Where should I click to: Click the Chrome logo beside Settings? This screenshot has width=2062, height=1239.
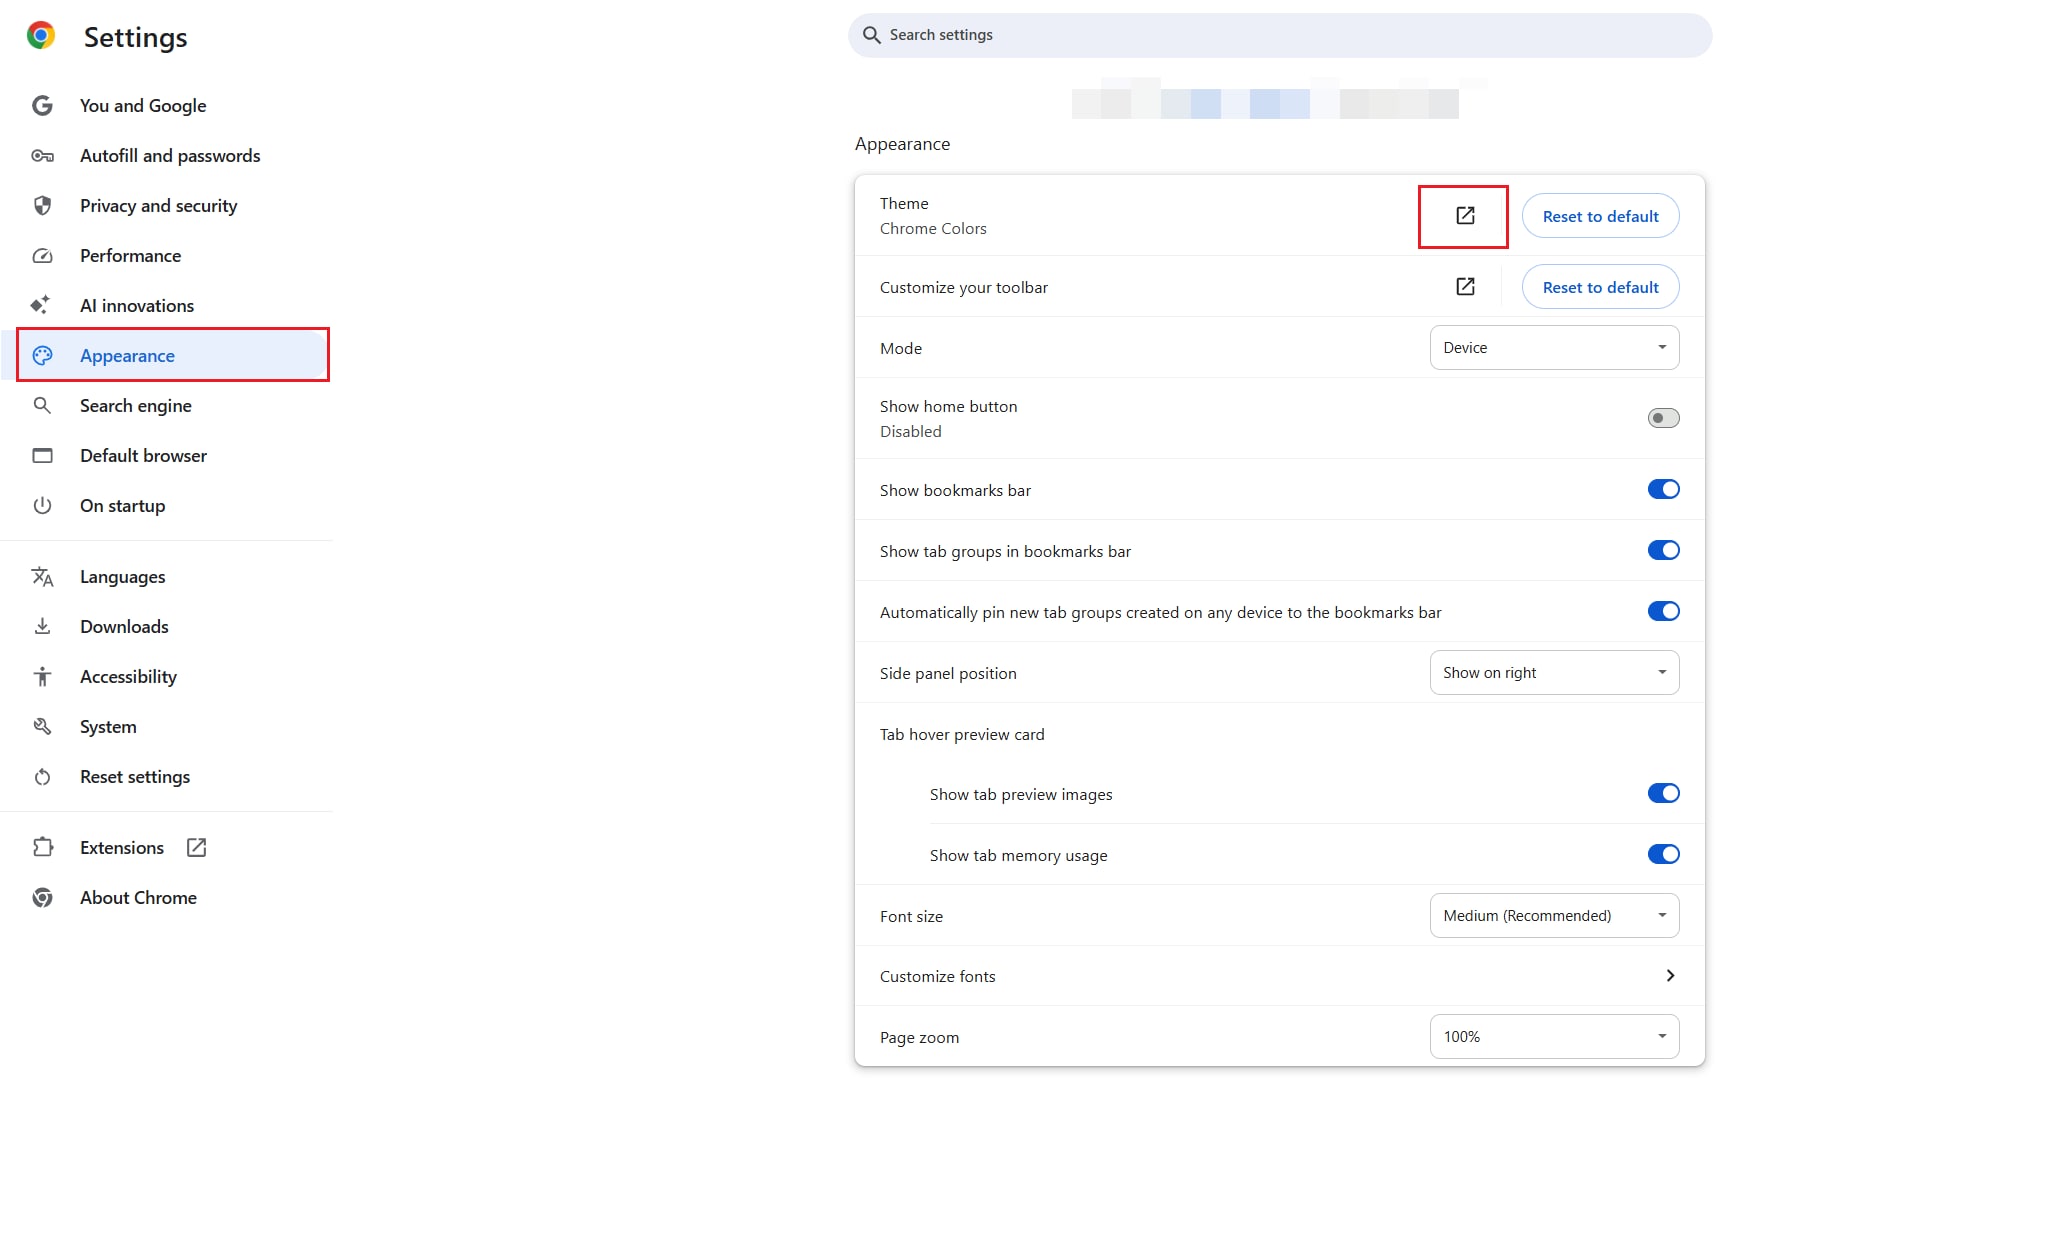coord(41,36)
